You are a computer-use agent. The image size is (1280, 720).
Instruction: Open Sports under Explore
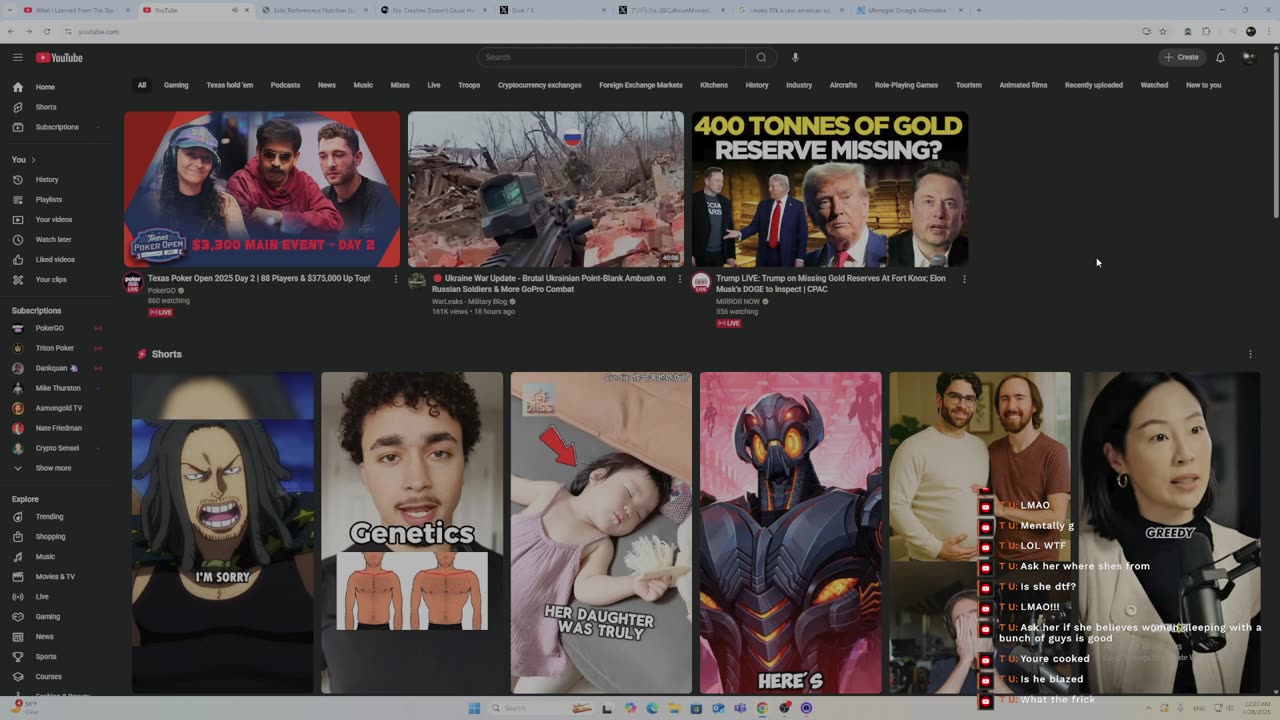(x=46, y=656)
